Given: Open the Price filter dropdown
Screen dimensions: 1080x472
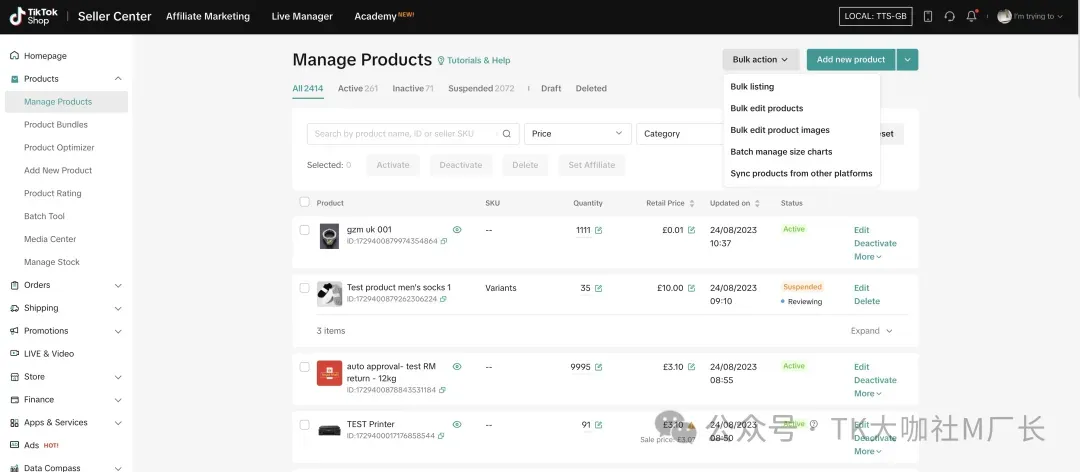Looking at the screenshot, I should [578, 134].
